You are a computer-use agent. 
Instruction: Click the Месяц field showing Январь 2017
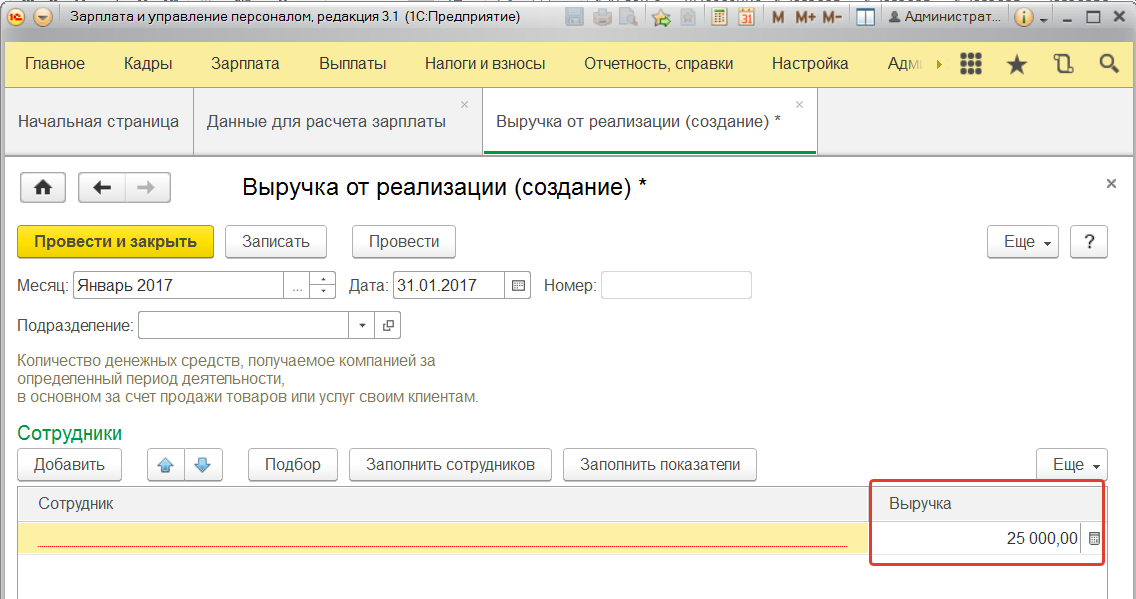[x=178, y=285]
